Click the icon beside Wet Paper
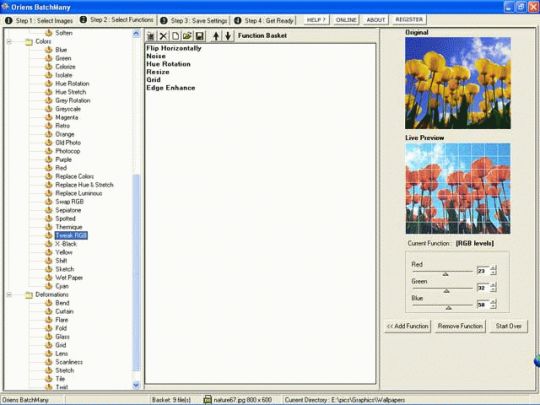This screenshot has height=405, width=540. point(49,278)
